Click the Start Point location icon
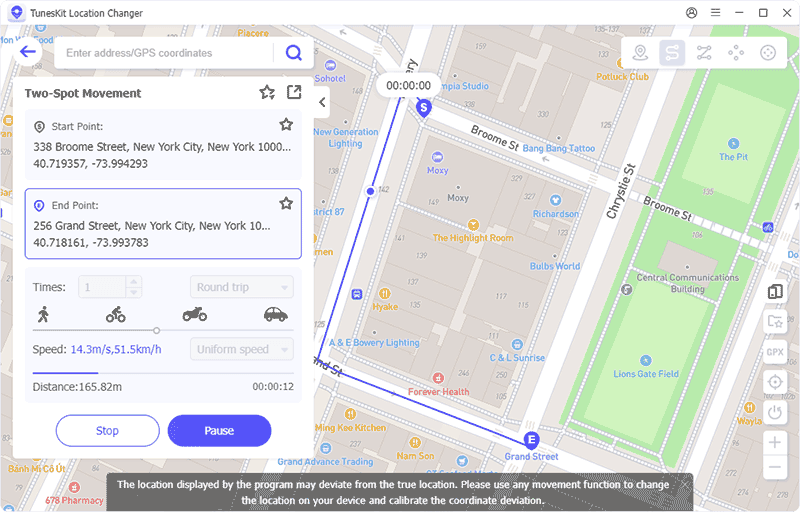This screenshot has height=512, width=800. coord(39,126)
